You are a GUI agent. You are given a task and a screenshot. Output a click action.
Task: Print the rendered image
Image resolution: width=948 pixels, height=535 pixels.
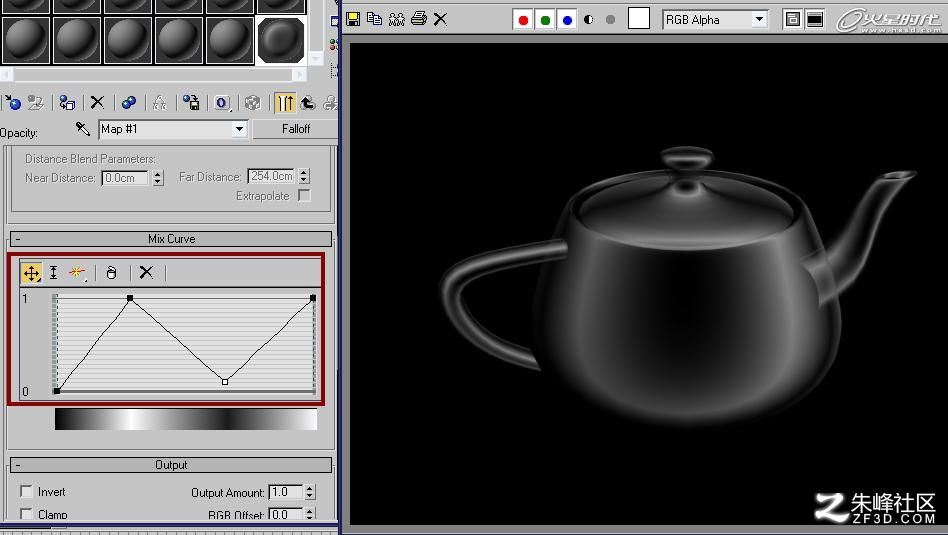418,19
